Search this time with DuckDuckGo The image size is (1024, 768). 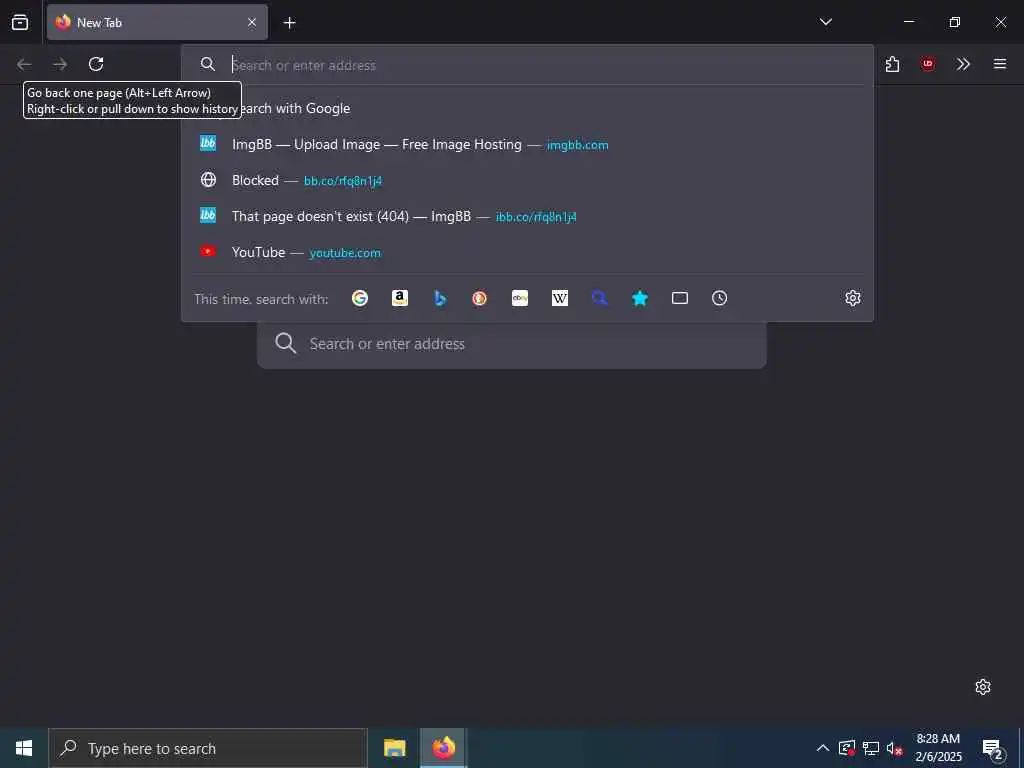click(x=479, y=298)
